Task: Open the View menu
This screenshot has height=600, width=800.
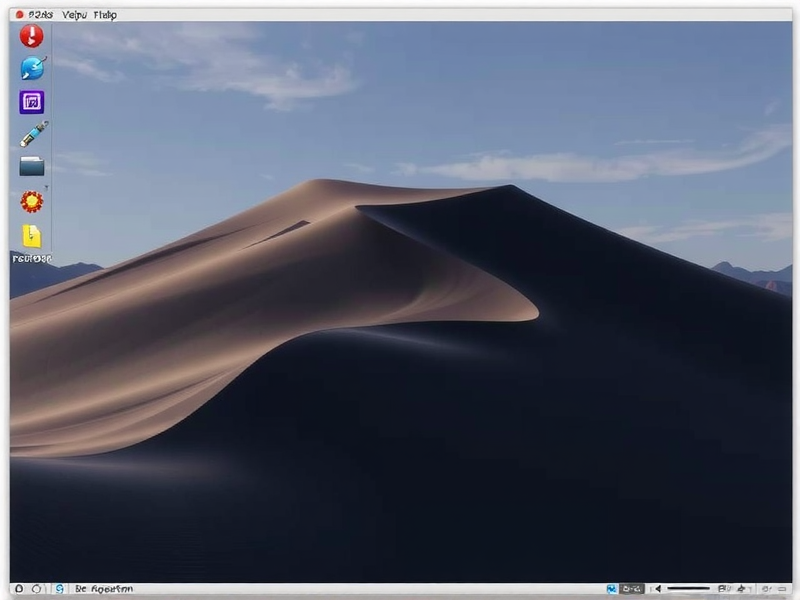Action: (76, 15)
